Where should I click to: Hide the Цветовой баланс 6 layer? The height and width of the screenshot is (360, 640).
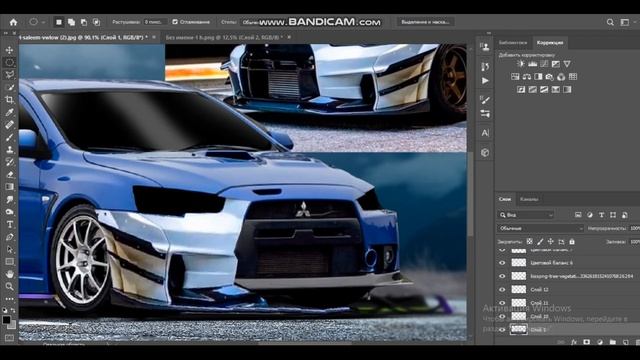[x=502, y=263]
